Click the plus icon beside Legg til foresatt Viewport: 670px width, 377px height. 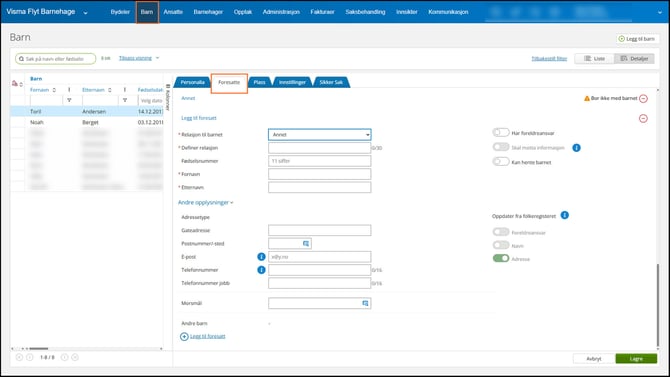click(x=184, y=337)
